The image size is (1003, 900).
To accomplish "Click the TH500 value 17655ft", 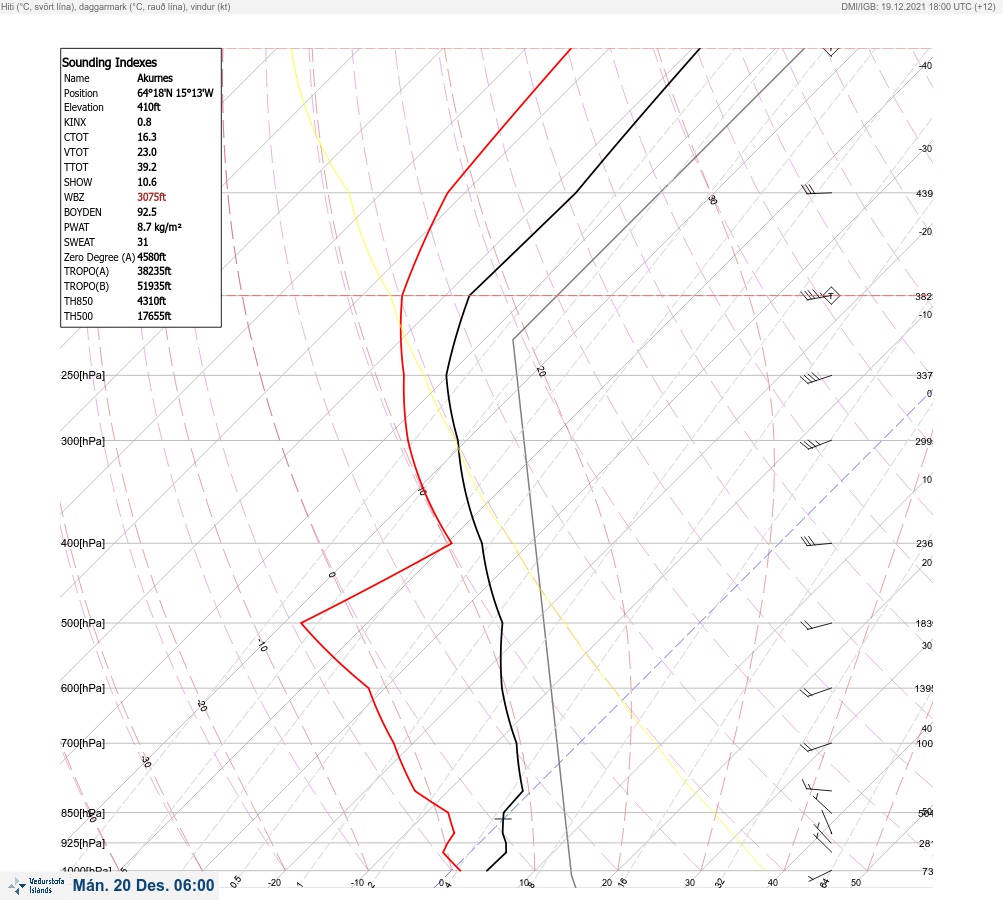I will coord(154,316).
